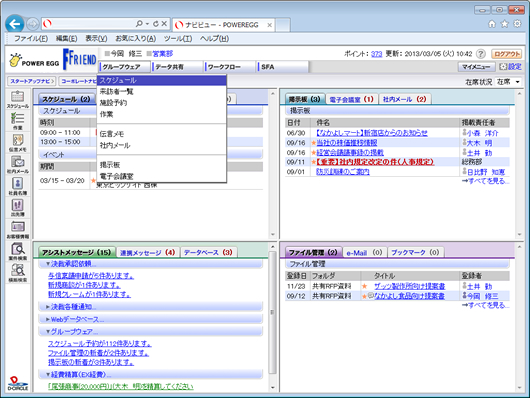The height and width of the screenshot is (398, 530).
Task: Open the SFA top menu
Action: (x=283, y=67)
